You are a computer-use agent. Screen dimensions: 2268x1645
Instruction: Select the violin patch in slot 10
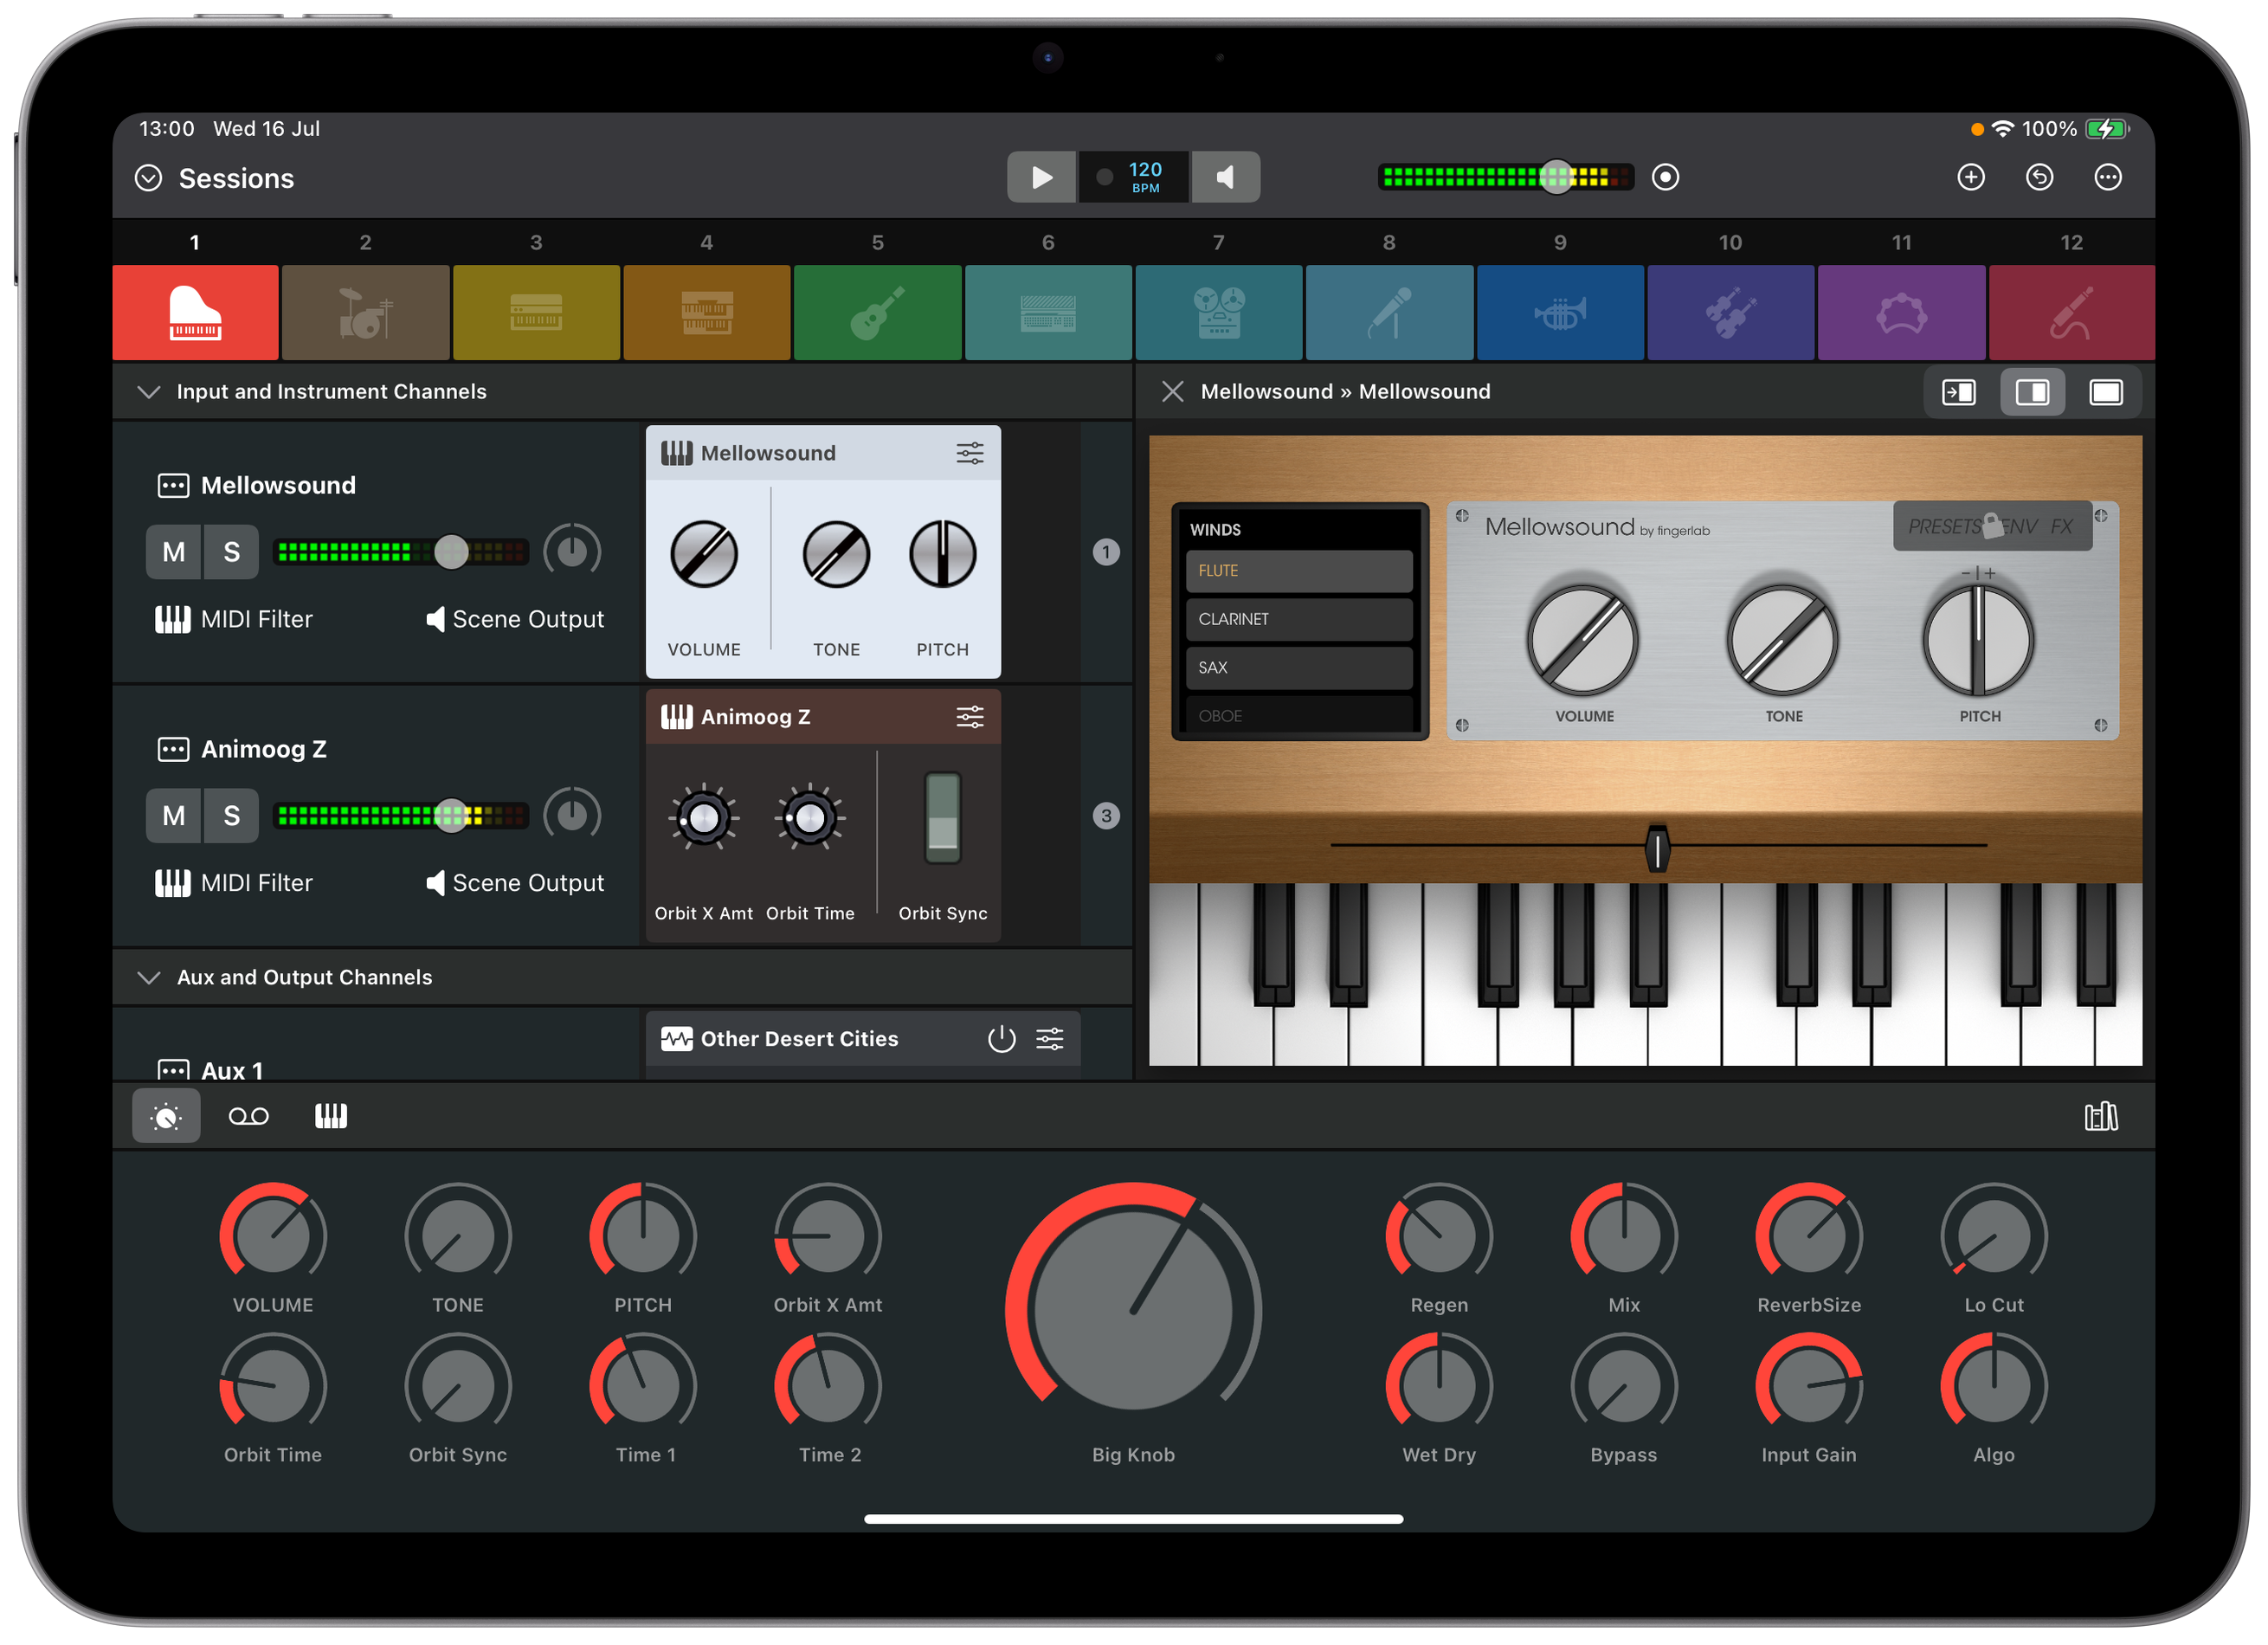pos(1731,312)
